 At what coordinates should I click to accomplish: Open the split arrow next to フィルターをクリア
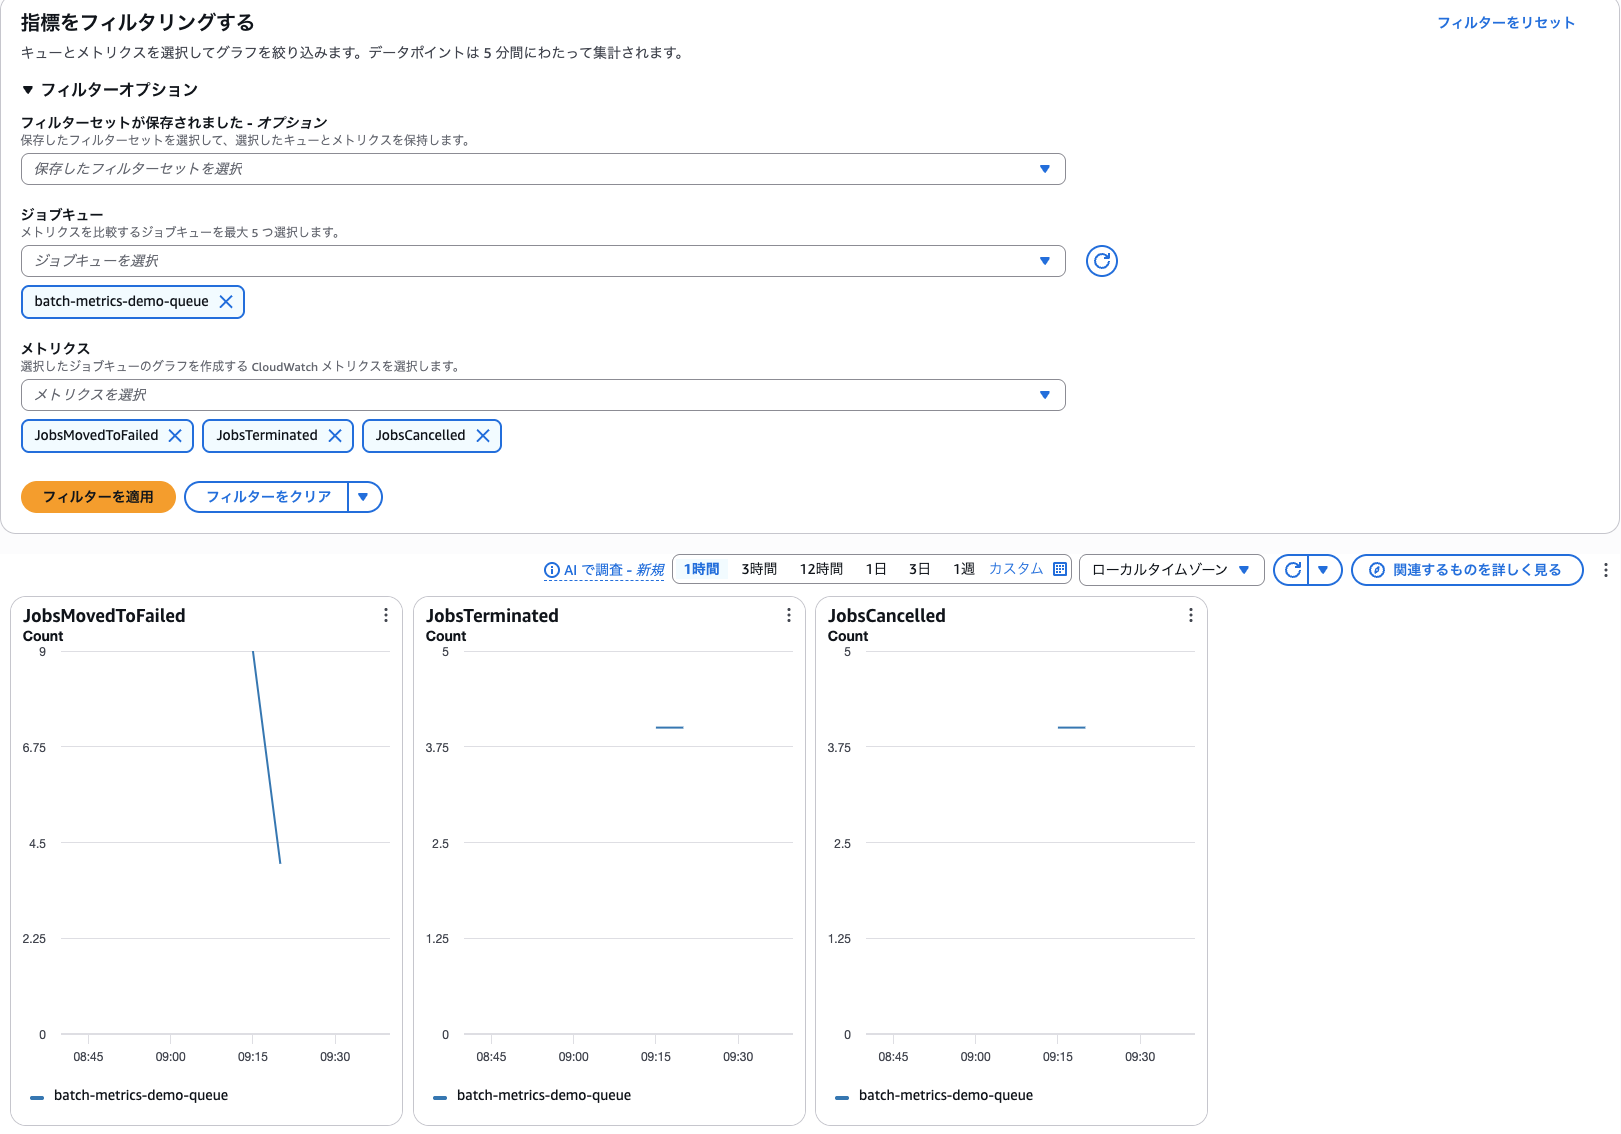[364, 497]
